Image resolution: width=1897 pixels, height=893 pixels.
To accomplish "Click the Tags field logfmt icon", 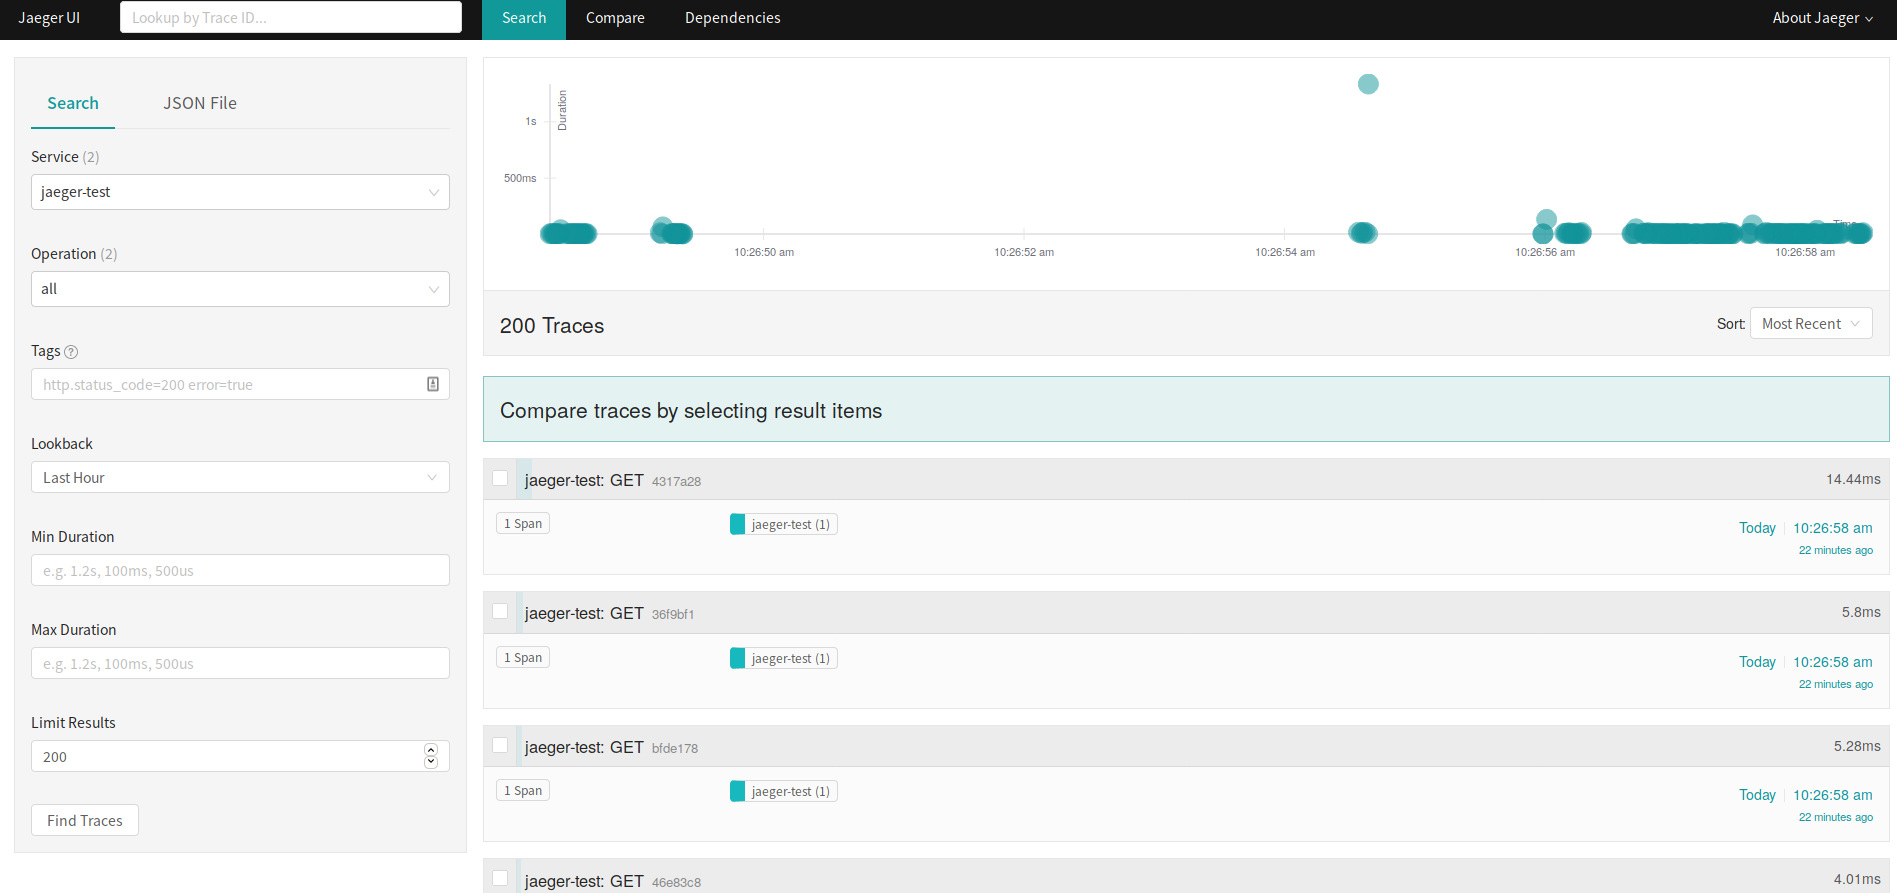I will click(x=433, y=384).
